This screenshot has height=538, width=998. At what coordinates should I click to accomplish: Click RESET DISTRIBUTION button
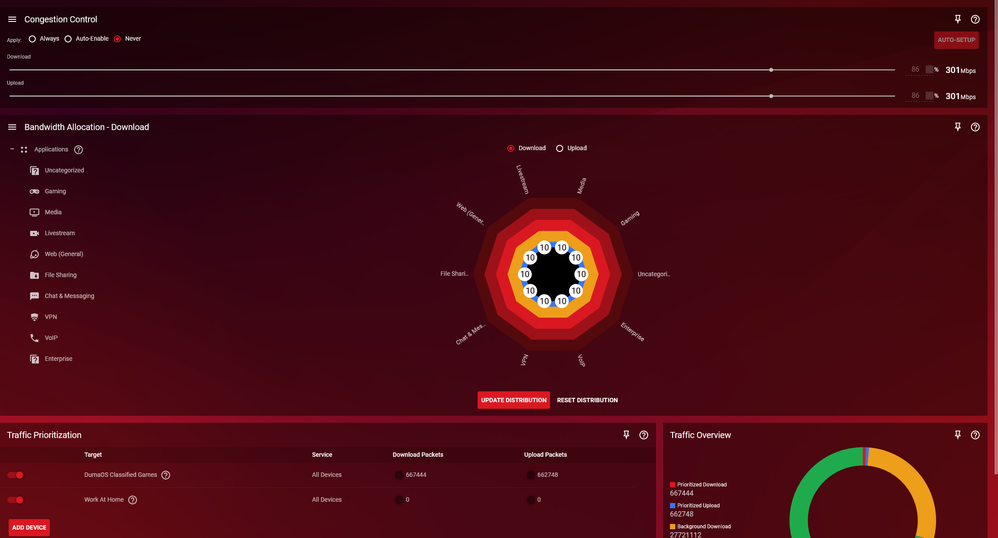tap(587, 400)
